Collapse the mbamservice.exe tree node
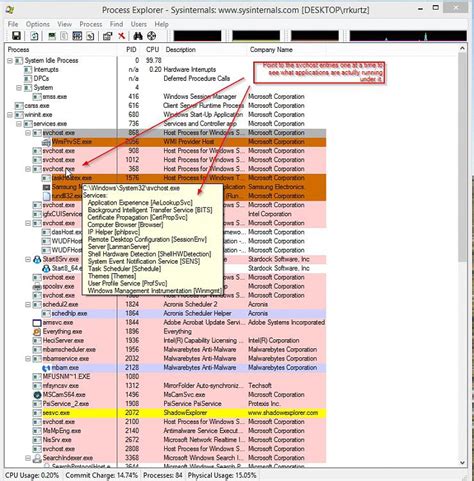The width and height of the screenshot is (474, 481). (28, 359)
